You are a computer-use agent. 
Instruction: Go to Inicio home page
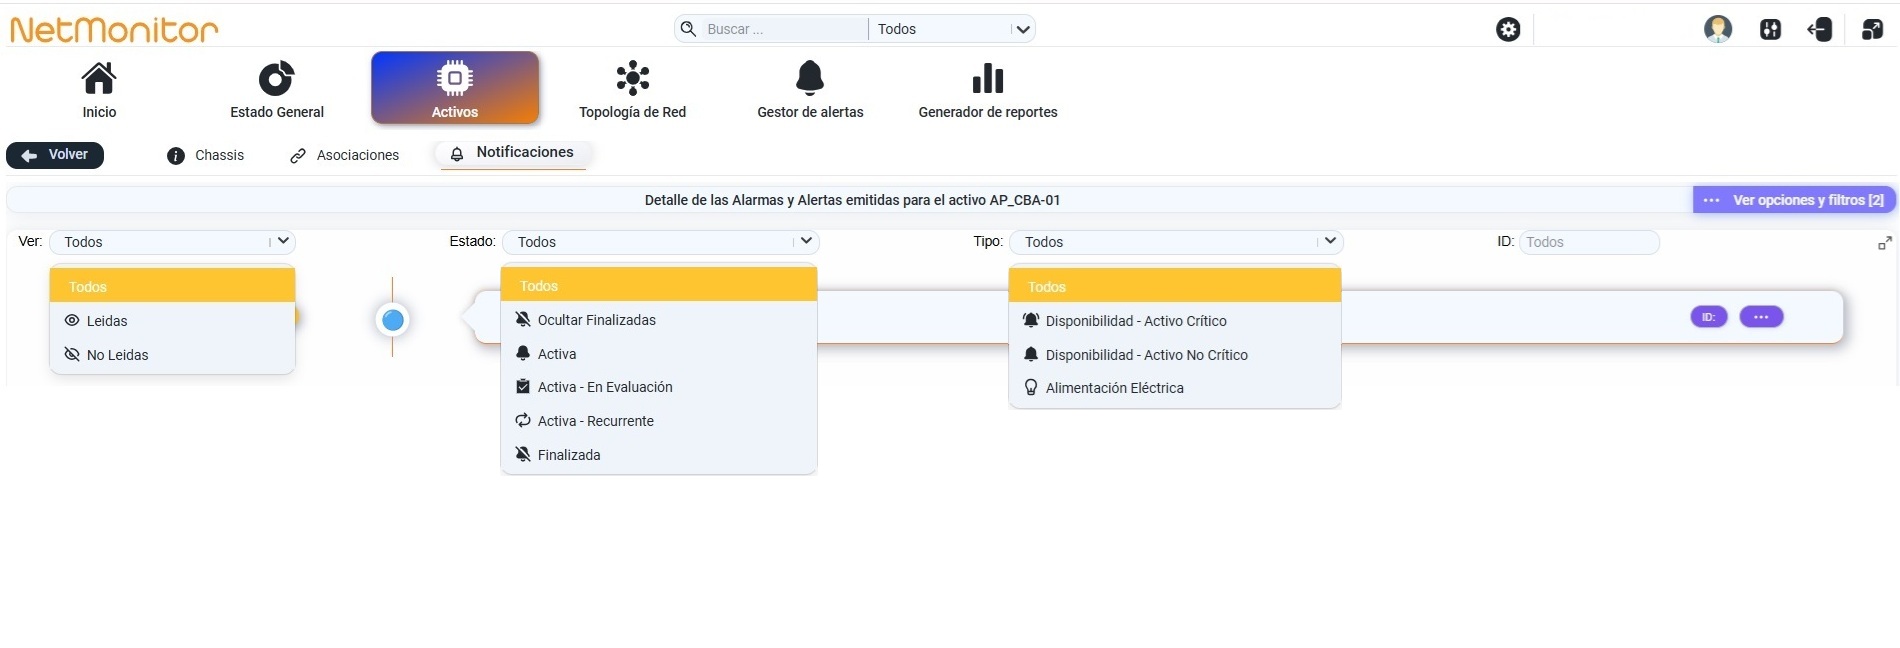click(99, 90)
